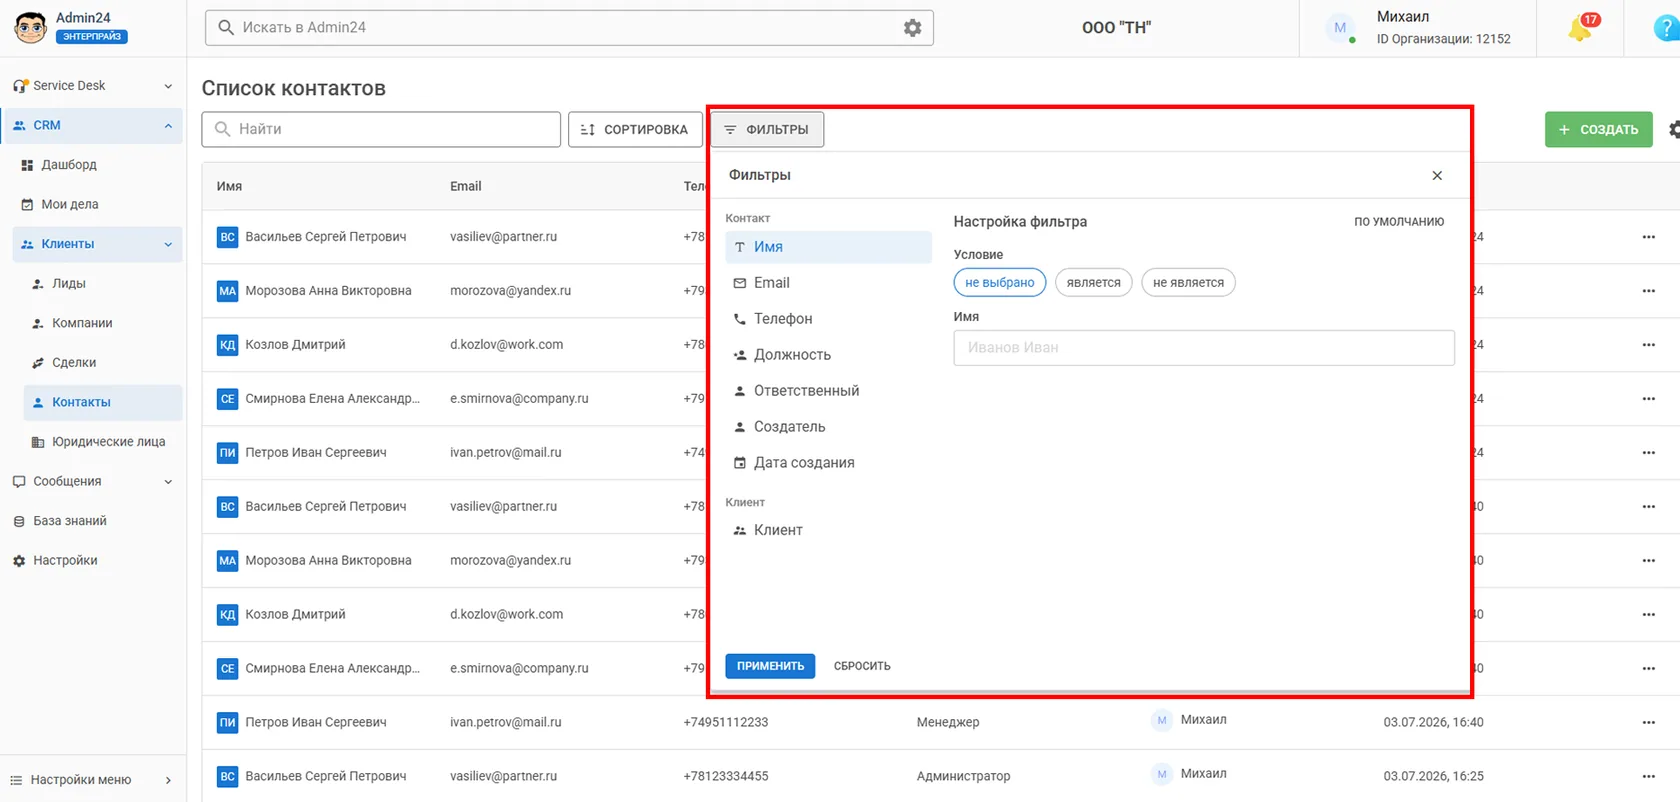The width and height of the screenshot is (1680, 802).
Task: Close the Фильтры panel with X
Action: click(x=1437, y=175)
